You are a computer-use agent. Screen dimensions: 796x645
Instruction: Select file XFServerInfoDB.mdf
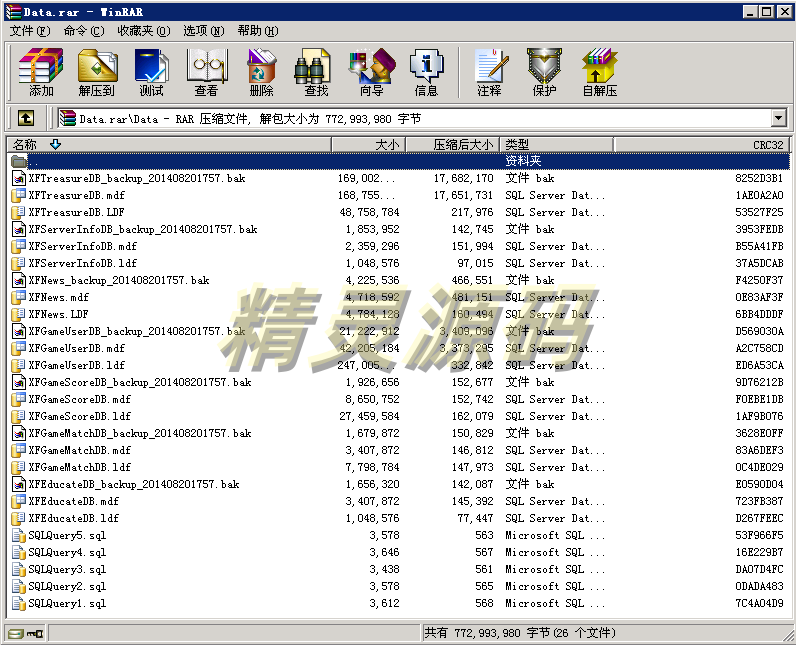pos(82,246)
